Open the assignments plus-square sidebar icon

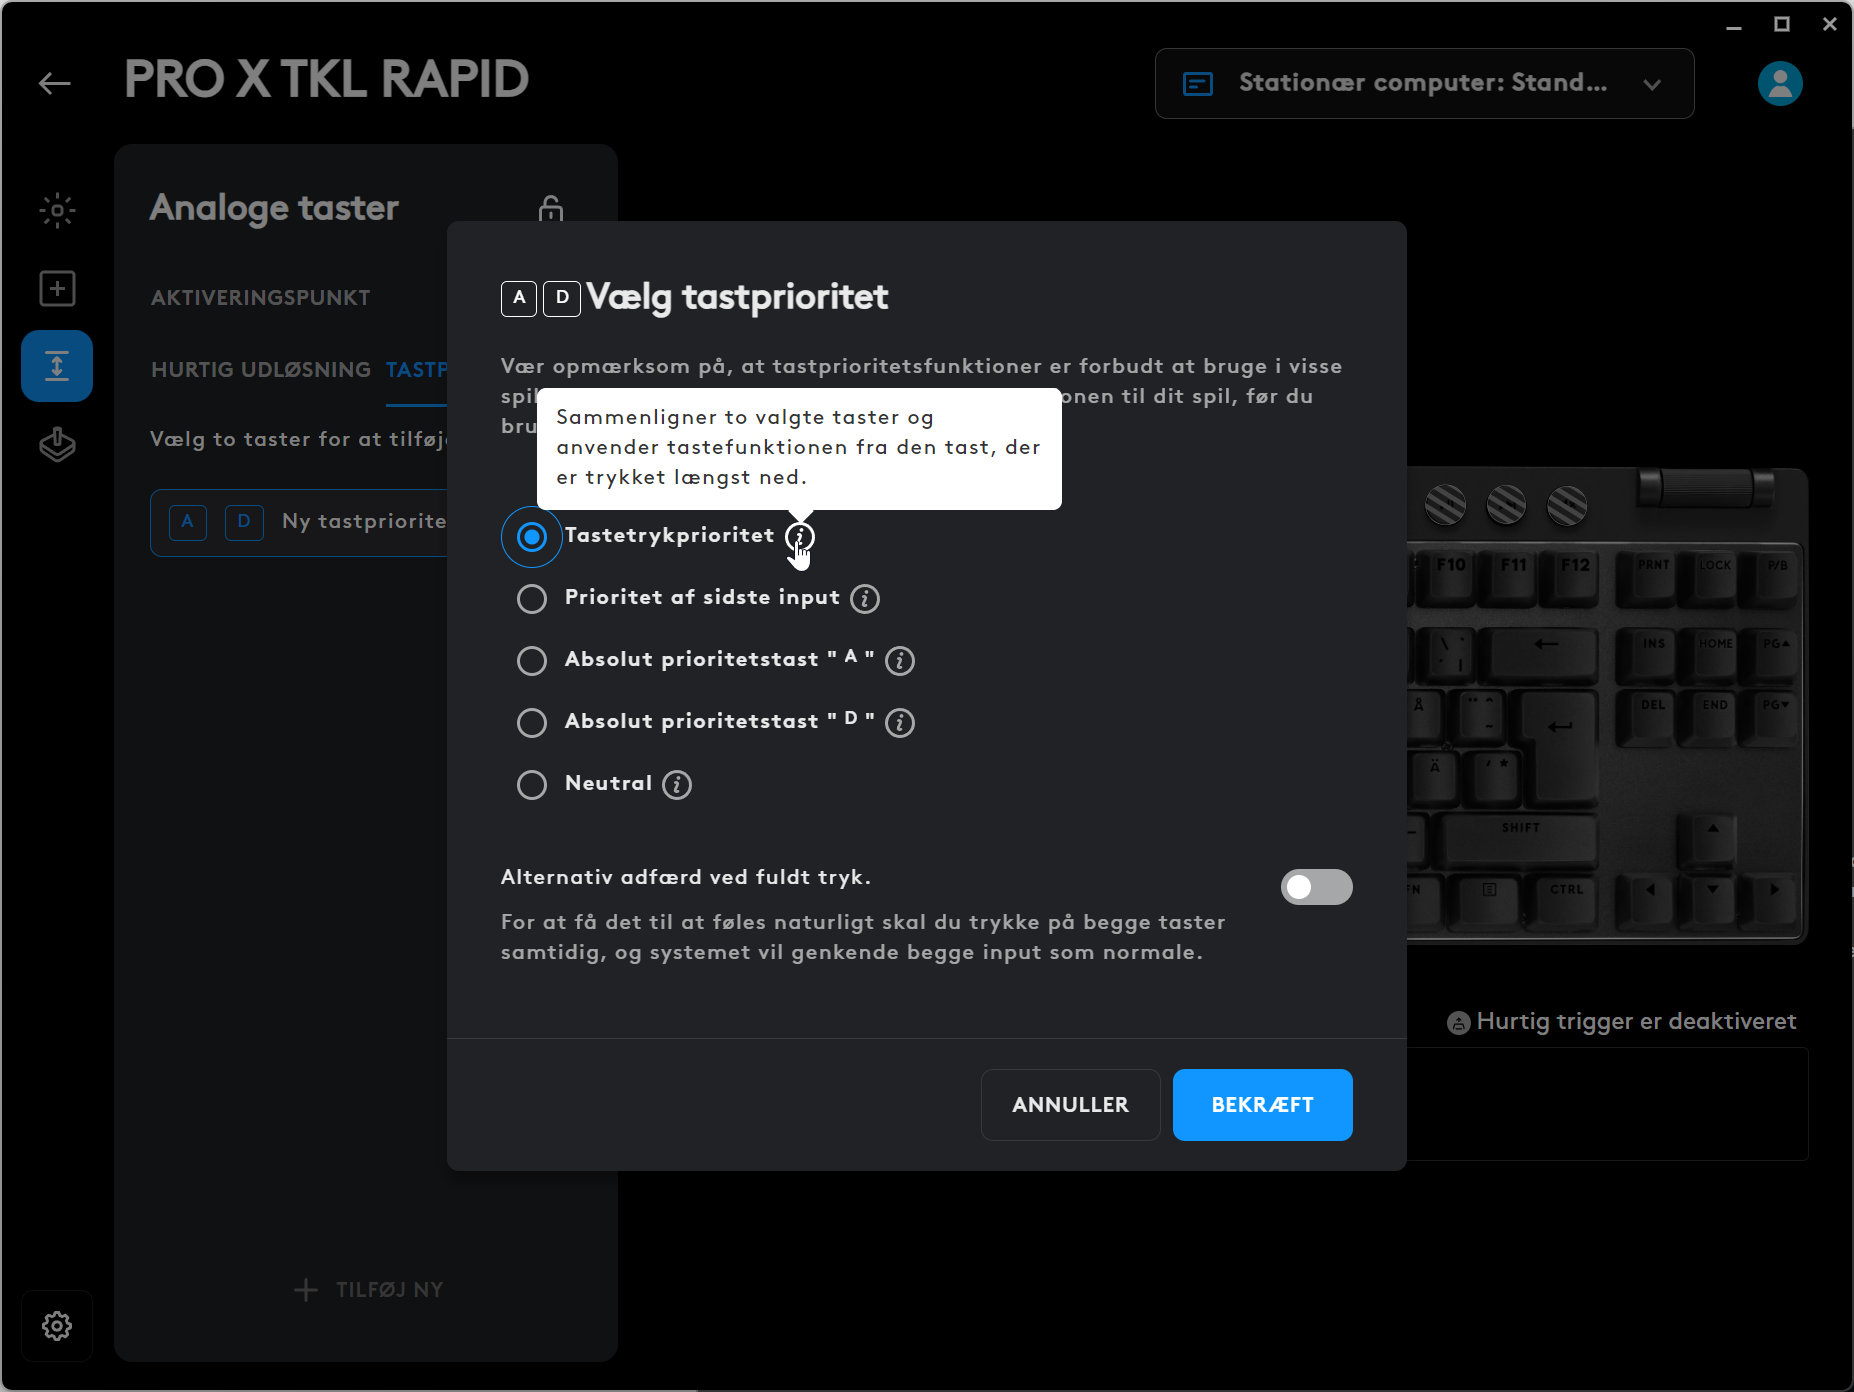pos(57,289)
